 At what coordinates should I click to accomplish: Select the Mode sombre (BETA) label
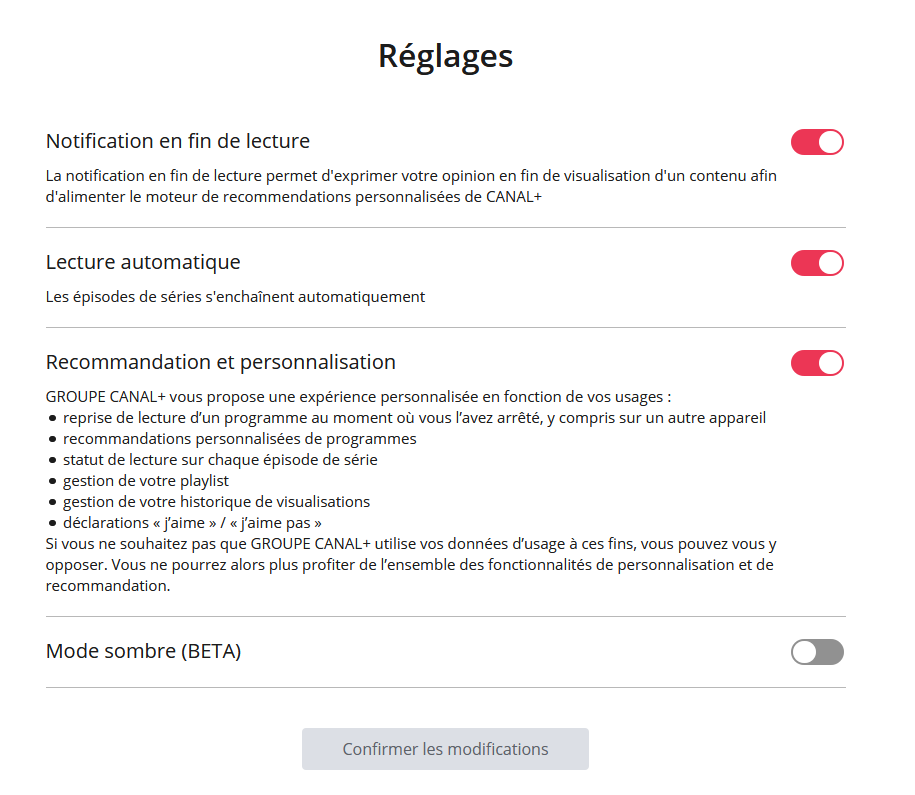(x=144, y=652)
